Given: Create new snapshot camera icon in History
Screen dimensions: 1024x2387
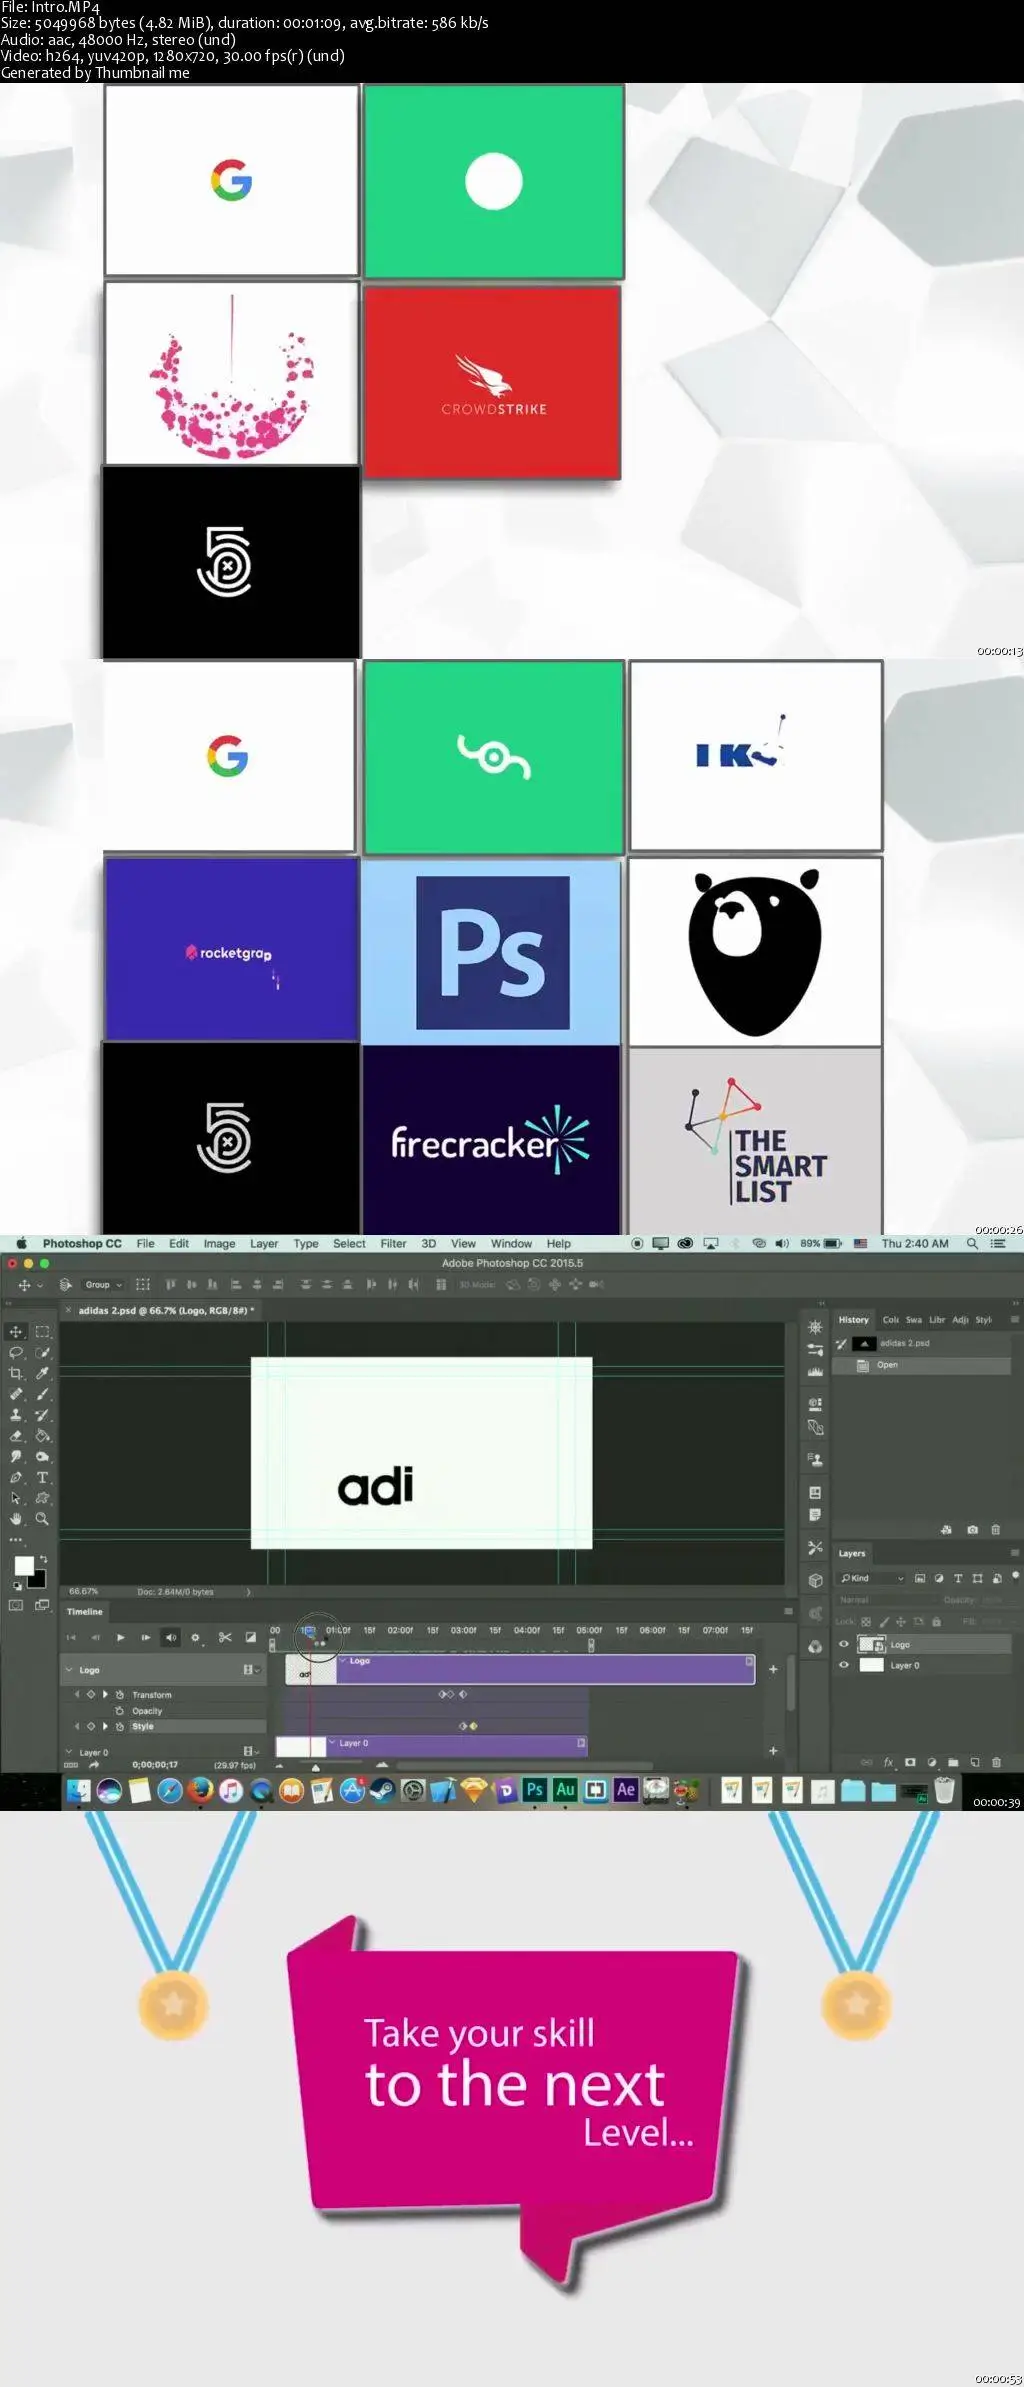Looking at the screenshot, I should coord(972,1530).
